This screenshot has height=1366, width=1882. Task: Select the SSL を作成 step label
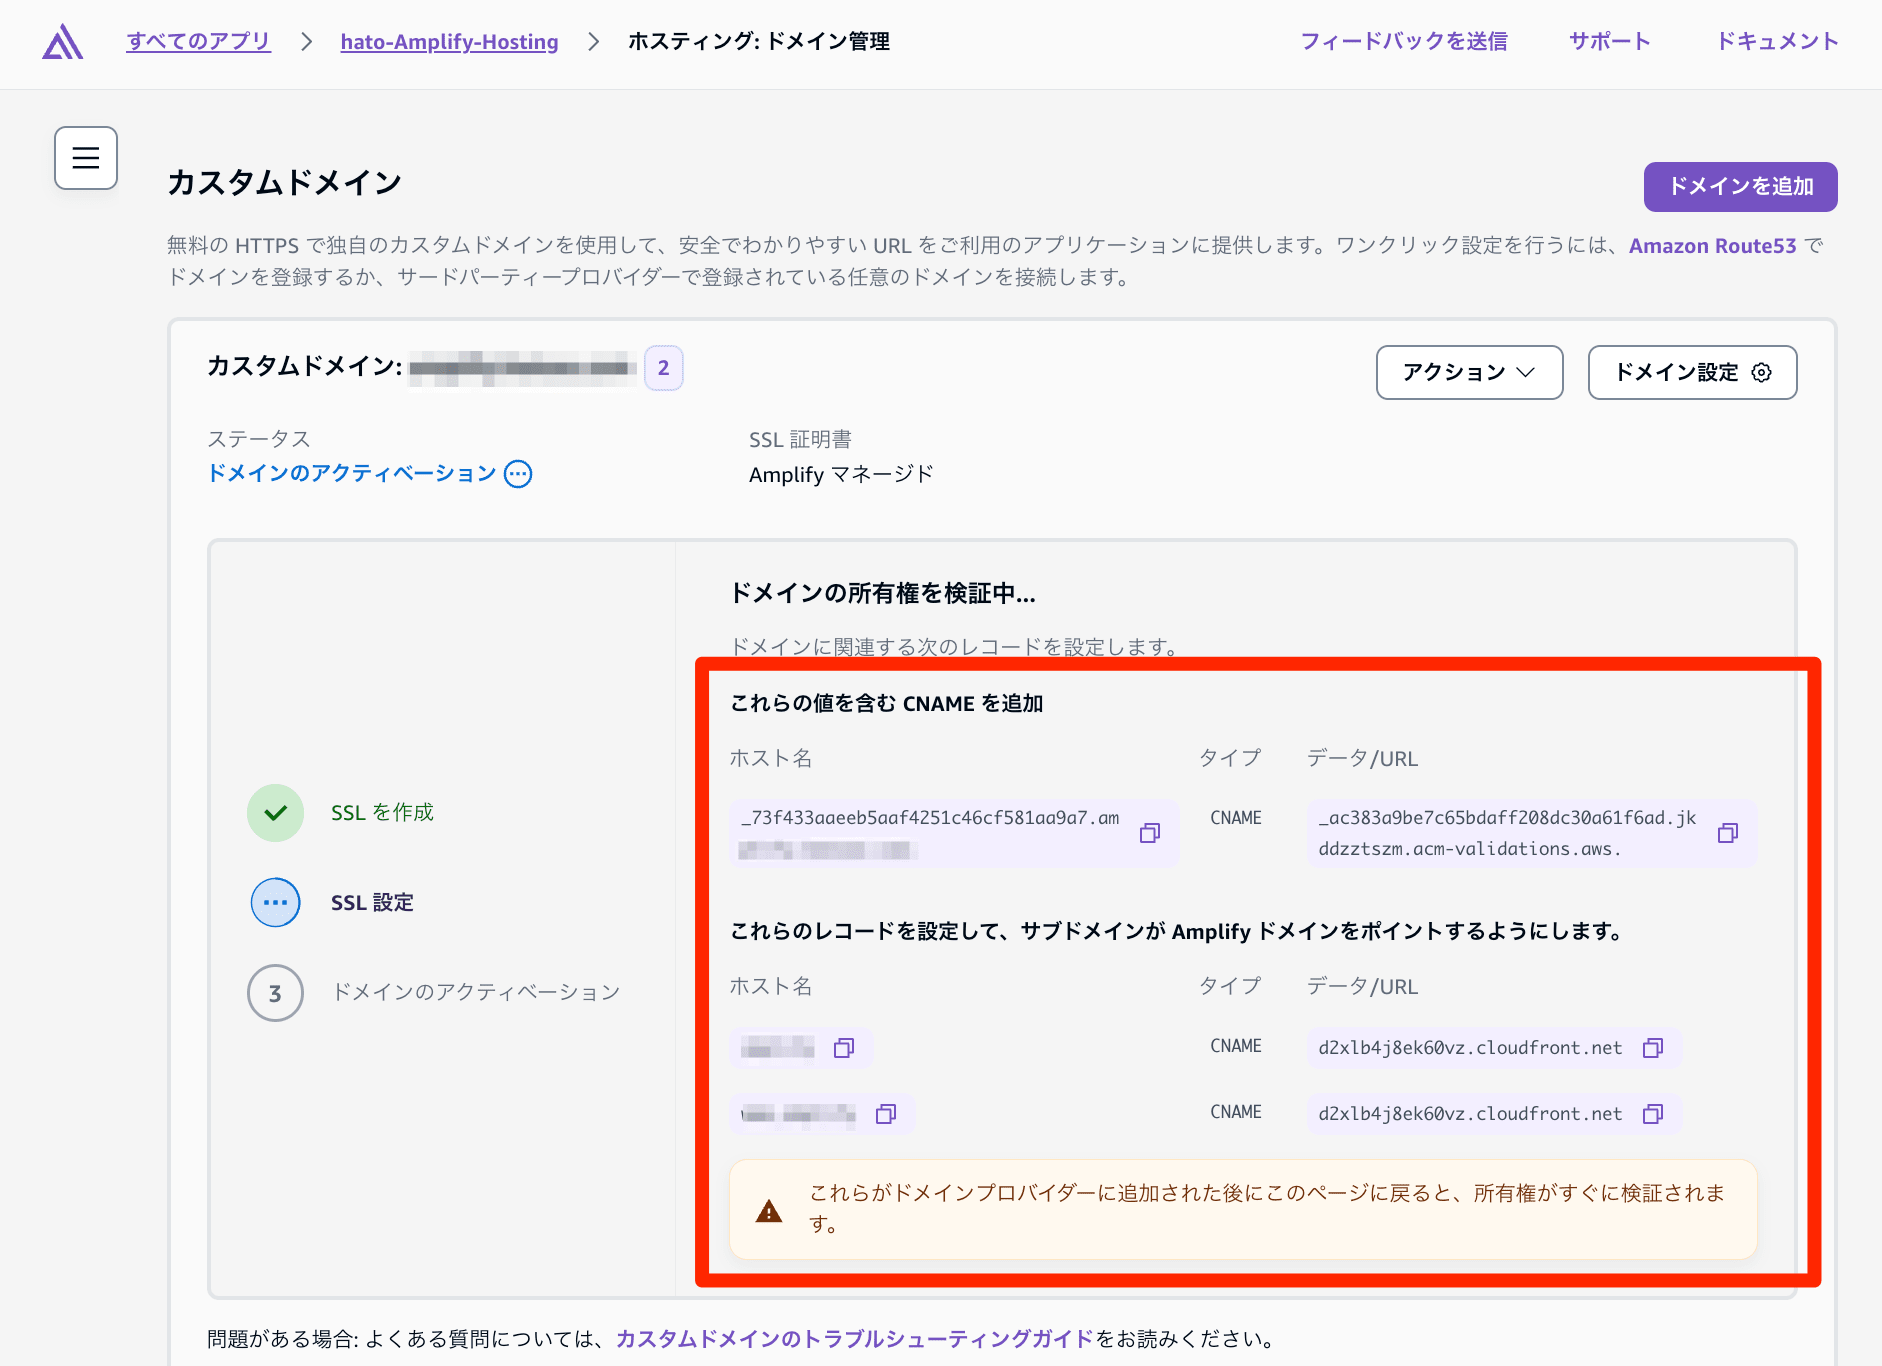382,813
